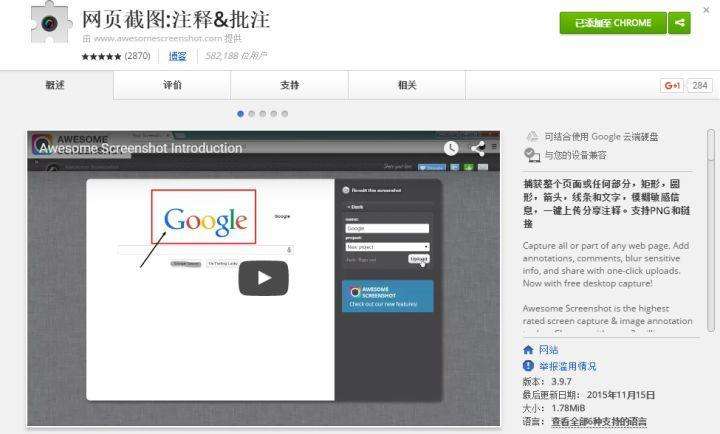Click 查看全部6种支持的语言 link

pyautogui.click(x=599, y=421)
